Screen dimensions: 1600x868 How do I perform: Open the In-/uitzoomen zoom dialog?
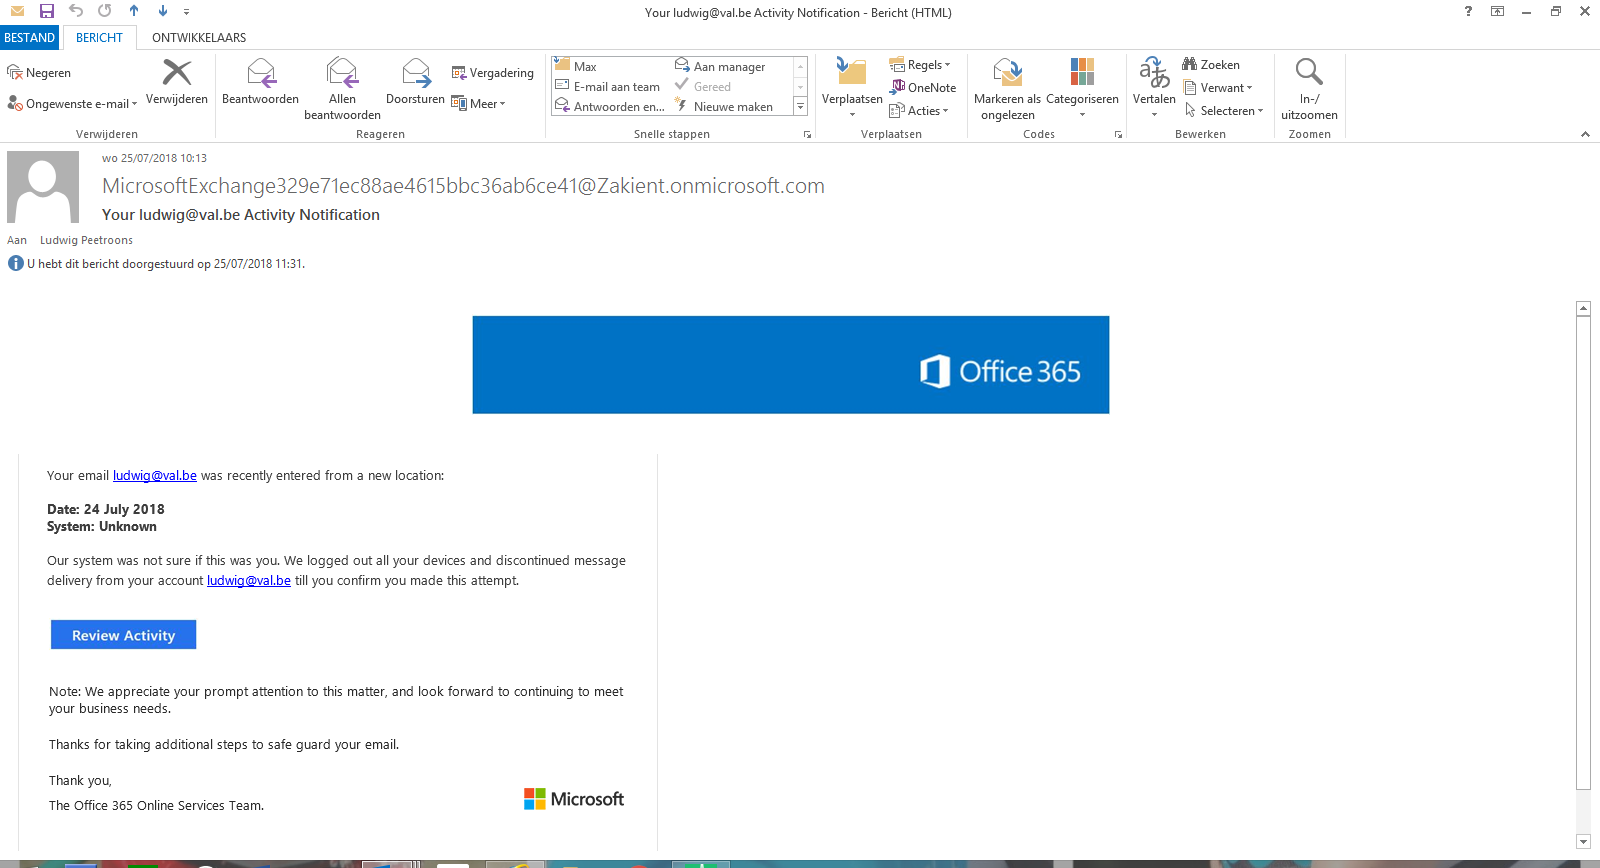(1309, 89)
